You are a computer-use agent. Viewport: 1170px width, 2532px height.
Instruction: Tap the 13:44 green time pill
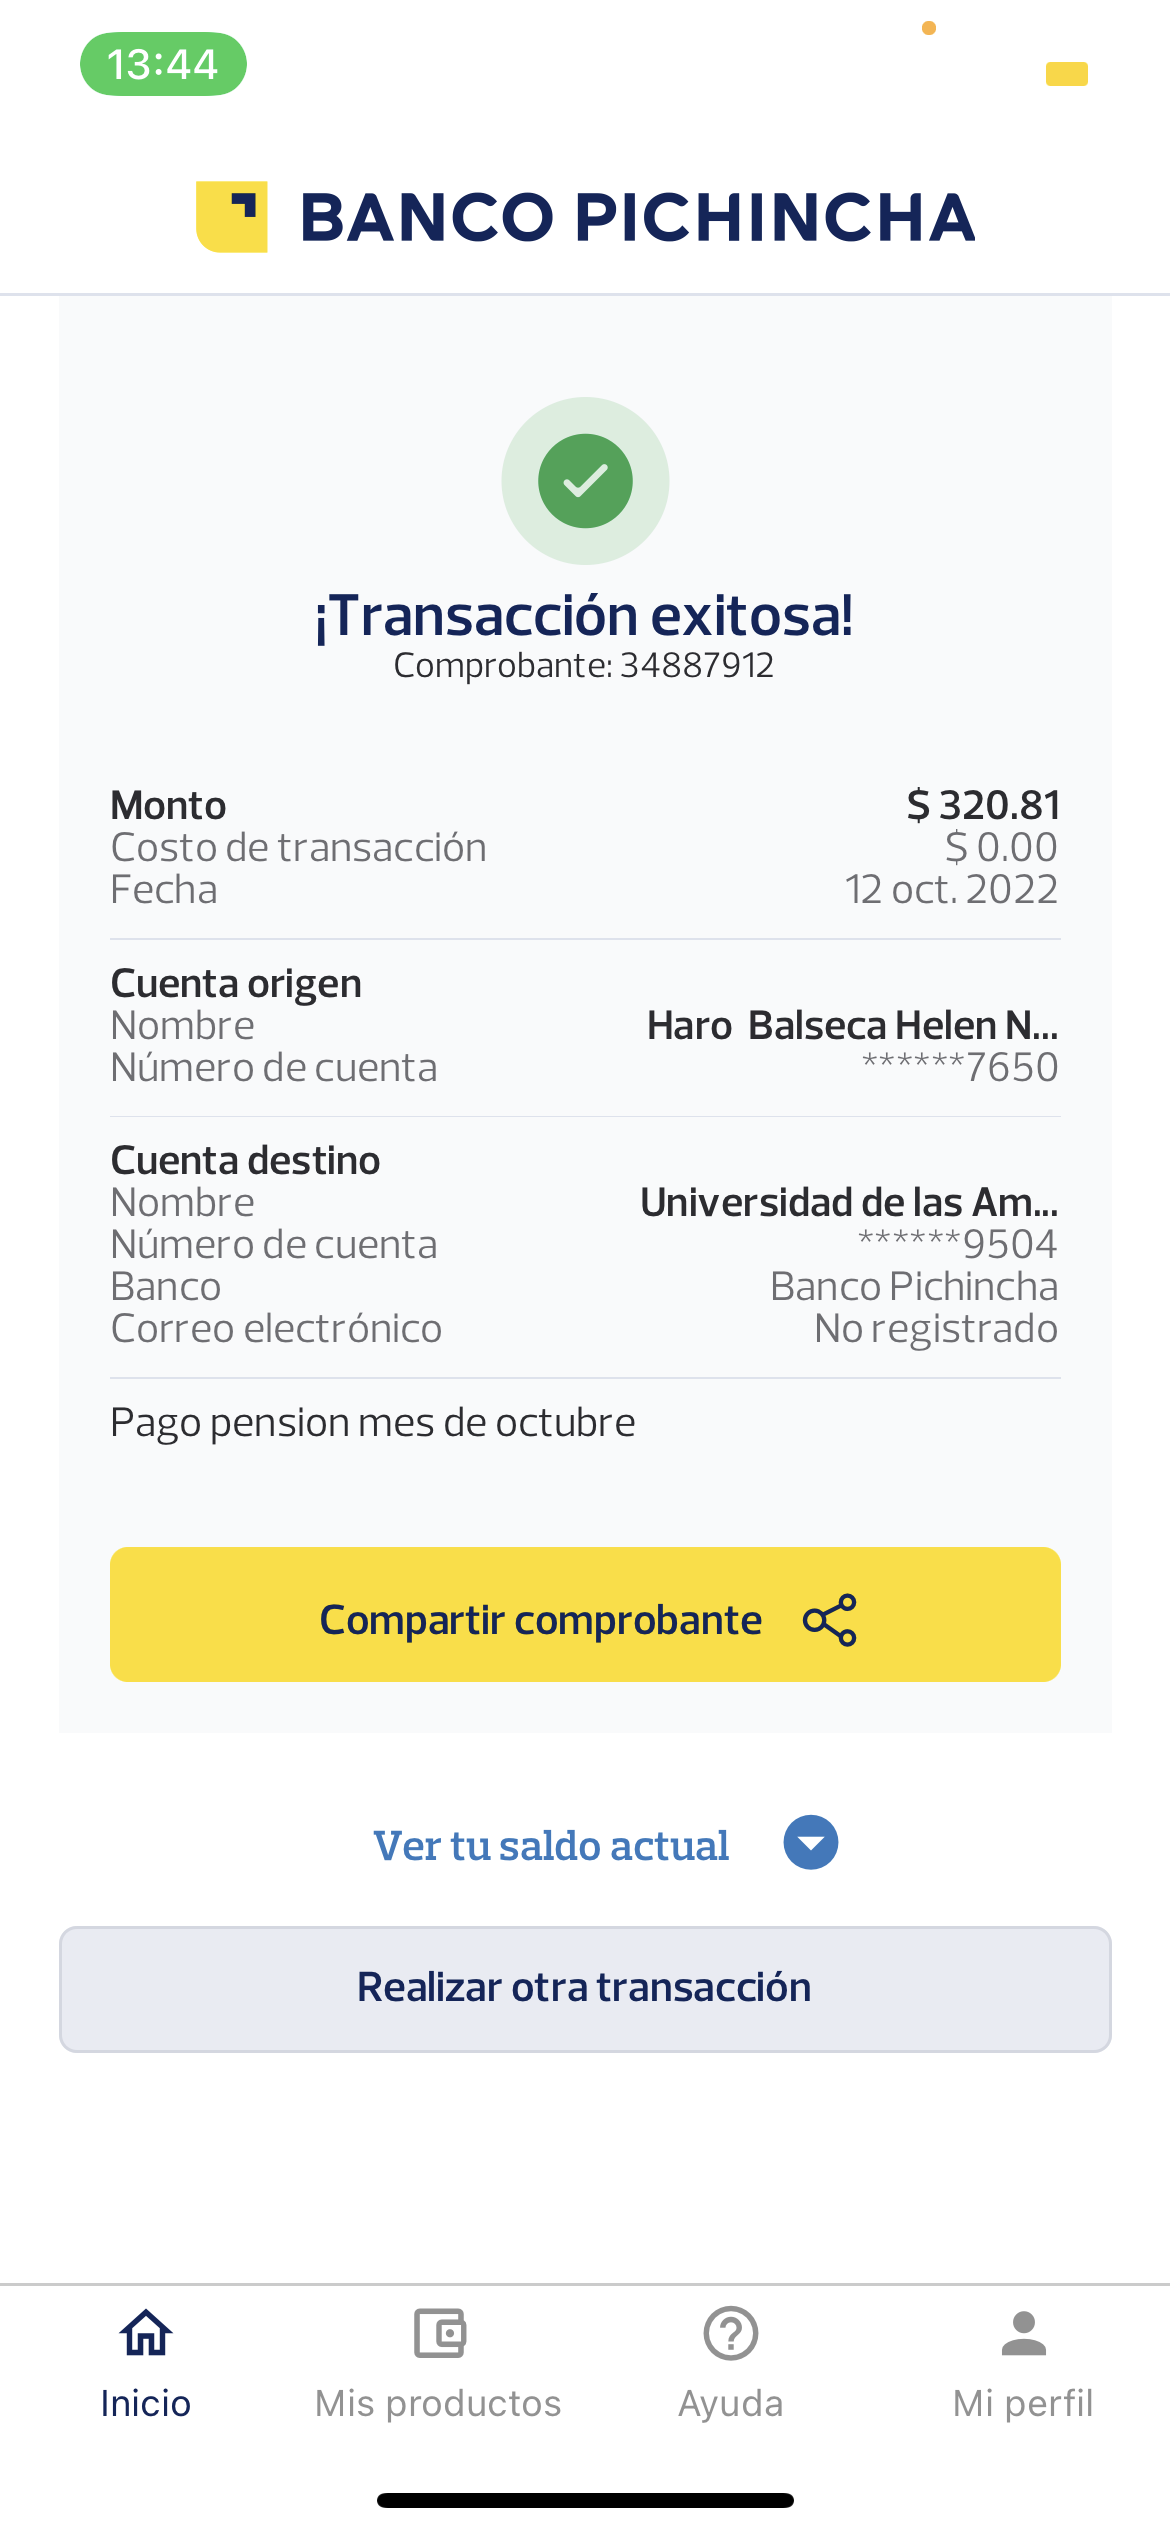coord(163,65)
